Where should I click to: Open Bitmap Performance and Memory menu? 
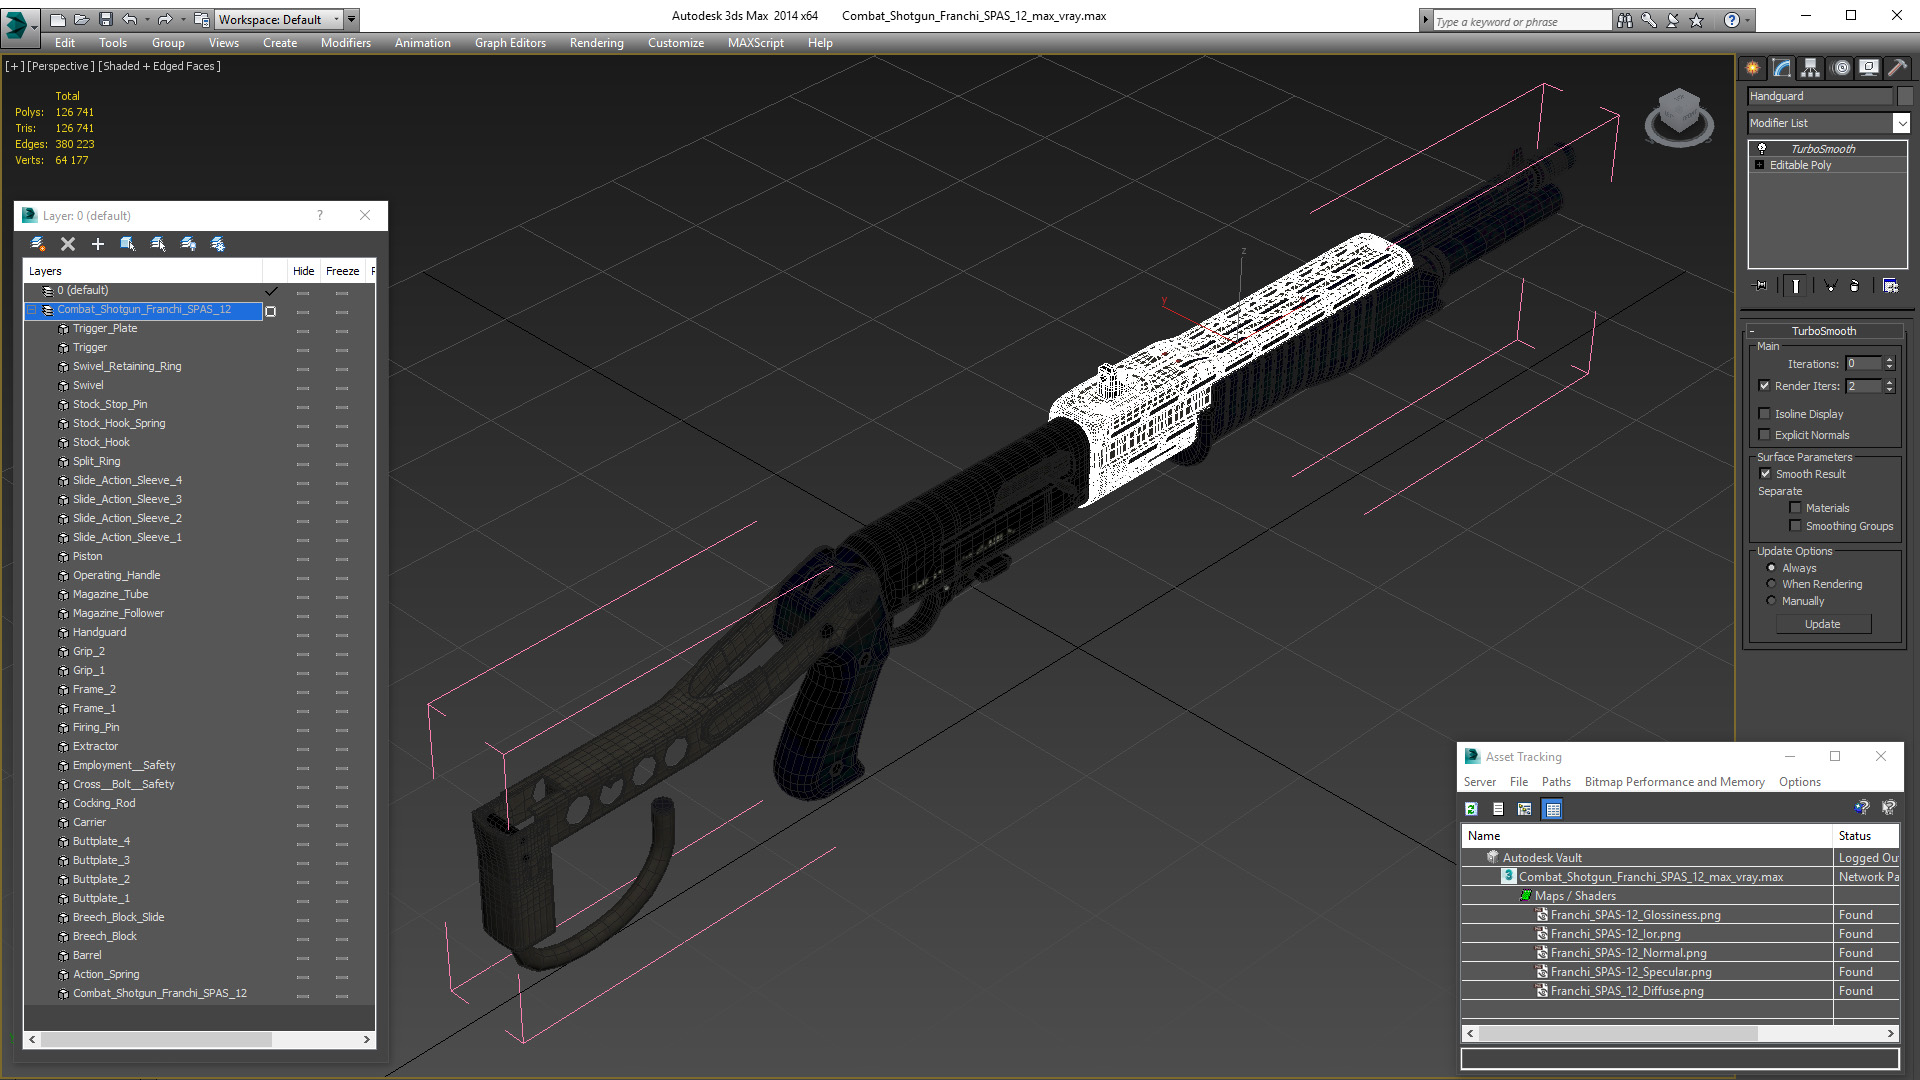(1674, 782)
